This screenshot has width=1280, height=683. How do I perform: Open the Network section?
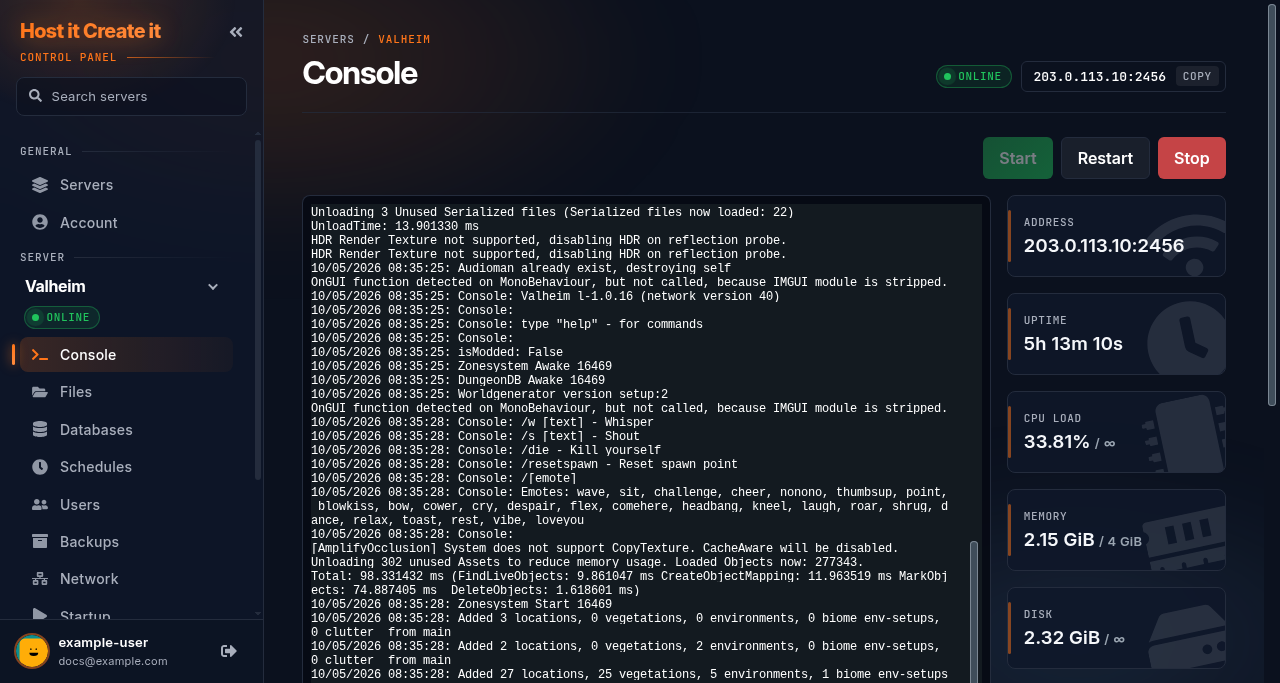click(x=126, y=579)
